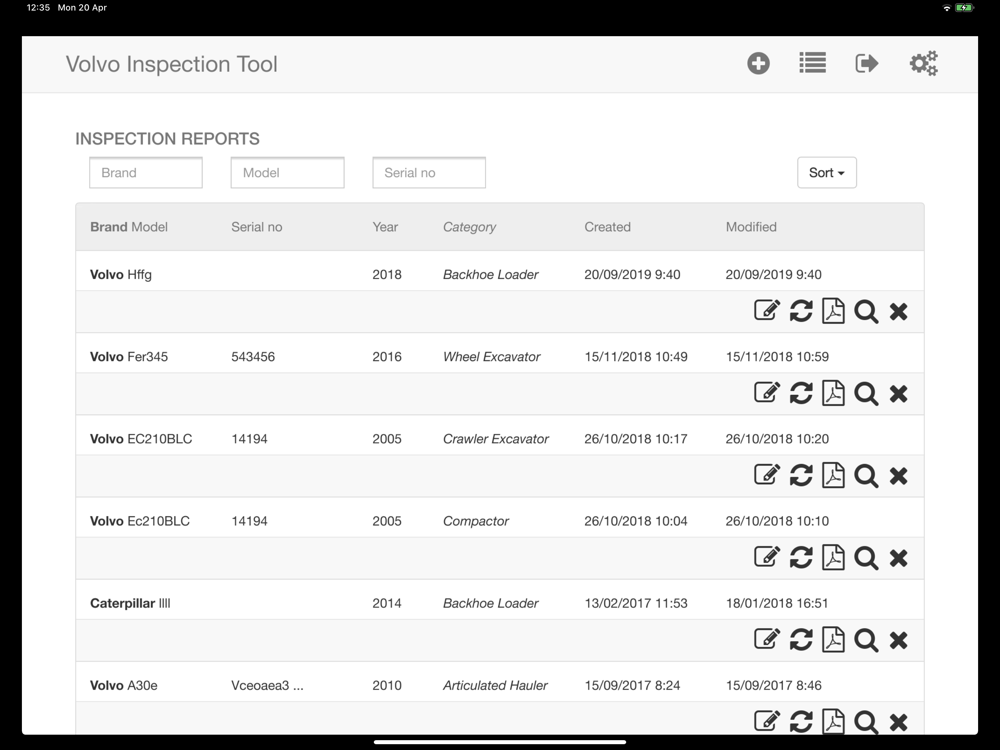
Task: Click serial number 543456
Action: click(x=253, y=357)
